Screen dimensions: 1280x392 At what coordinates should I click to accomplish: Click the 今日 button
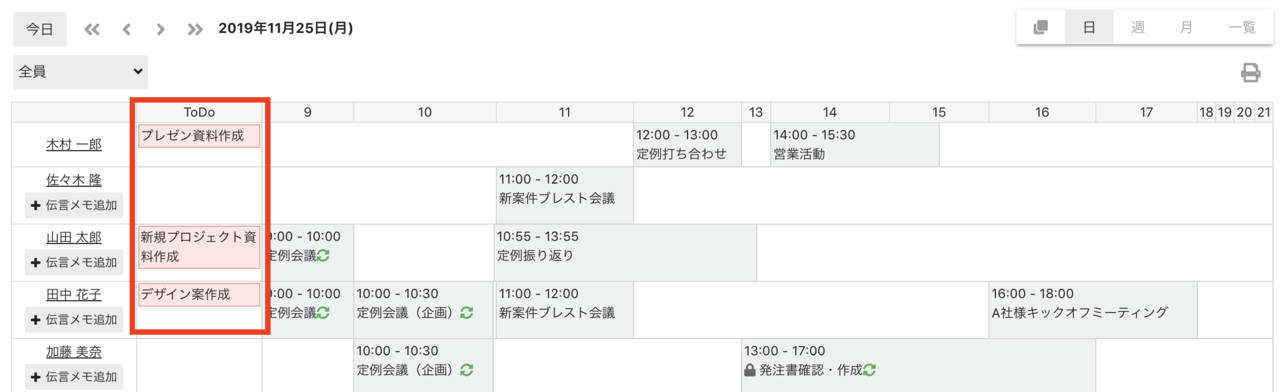tap(40, 29)
